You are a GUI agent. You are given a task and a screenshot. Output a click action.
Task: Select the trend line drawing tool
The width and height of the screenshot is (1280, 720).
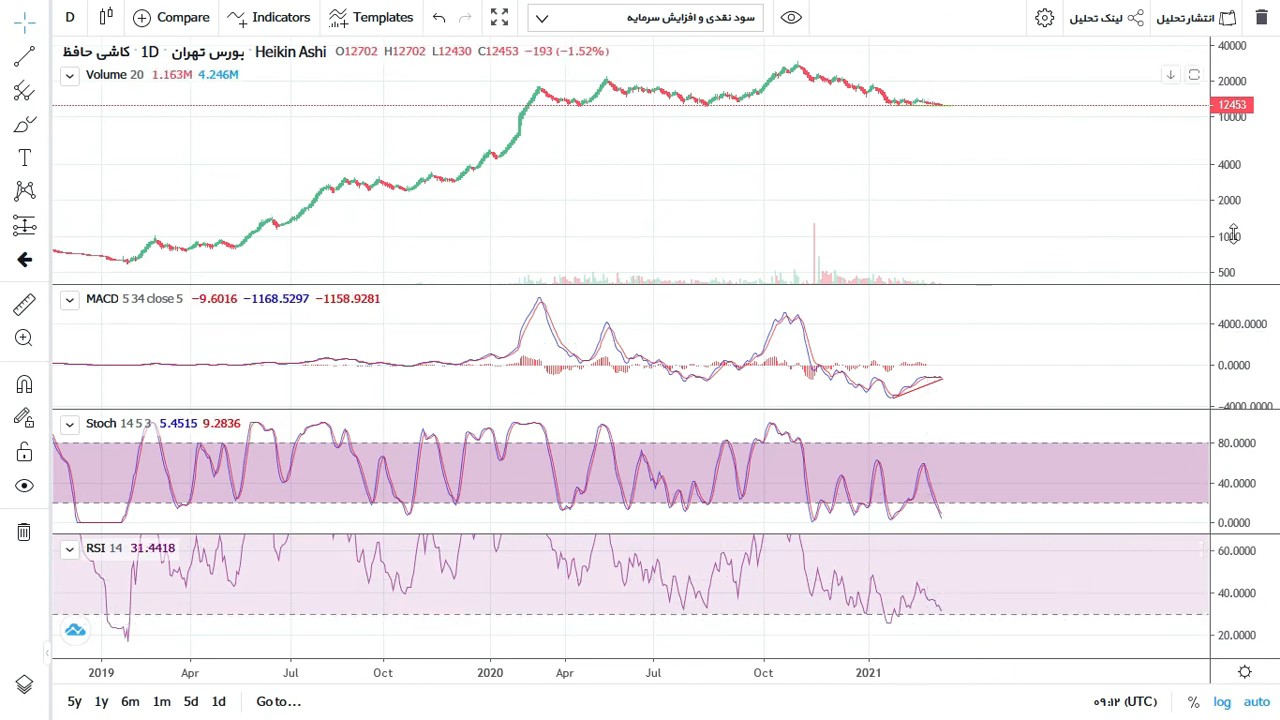pyautogui.click(x=25, y=57)
